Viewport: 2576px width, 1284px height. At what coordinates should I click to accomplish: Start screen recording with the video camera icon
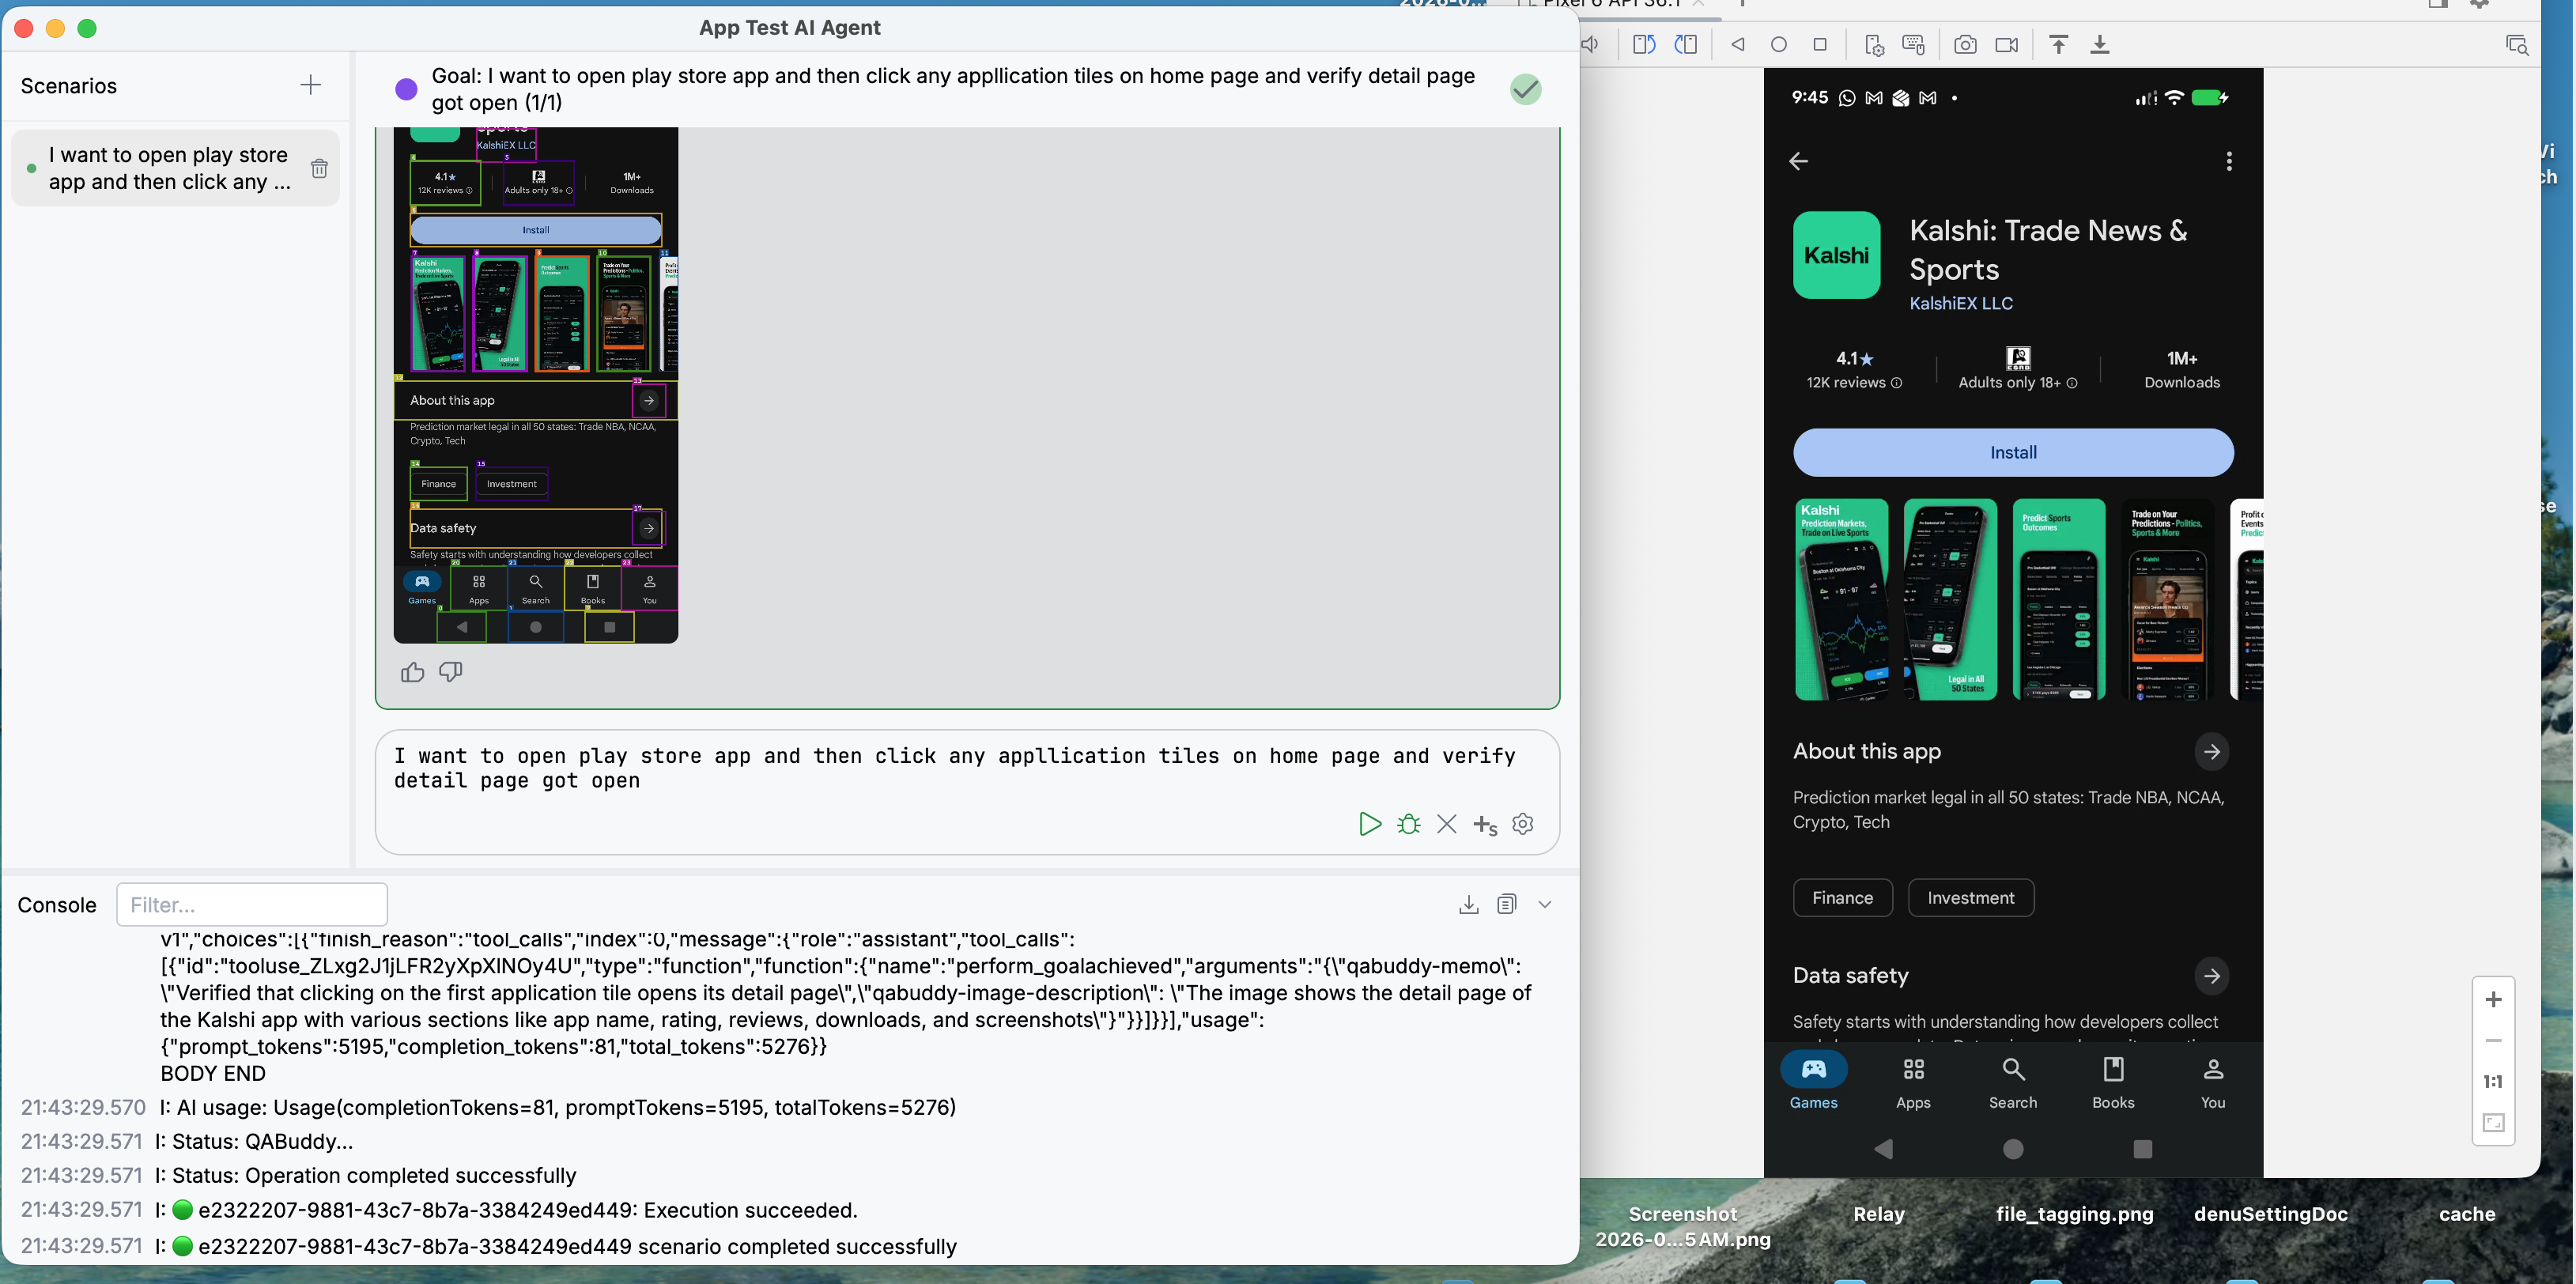coord(2006,45)
